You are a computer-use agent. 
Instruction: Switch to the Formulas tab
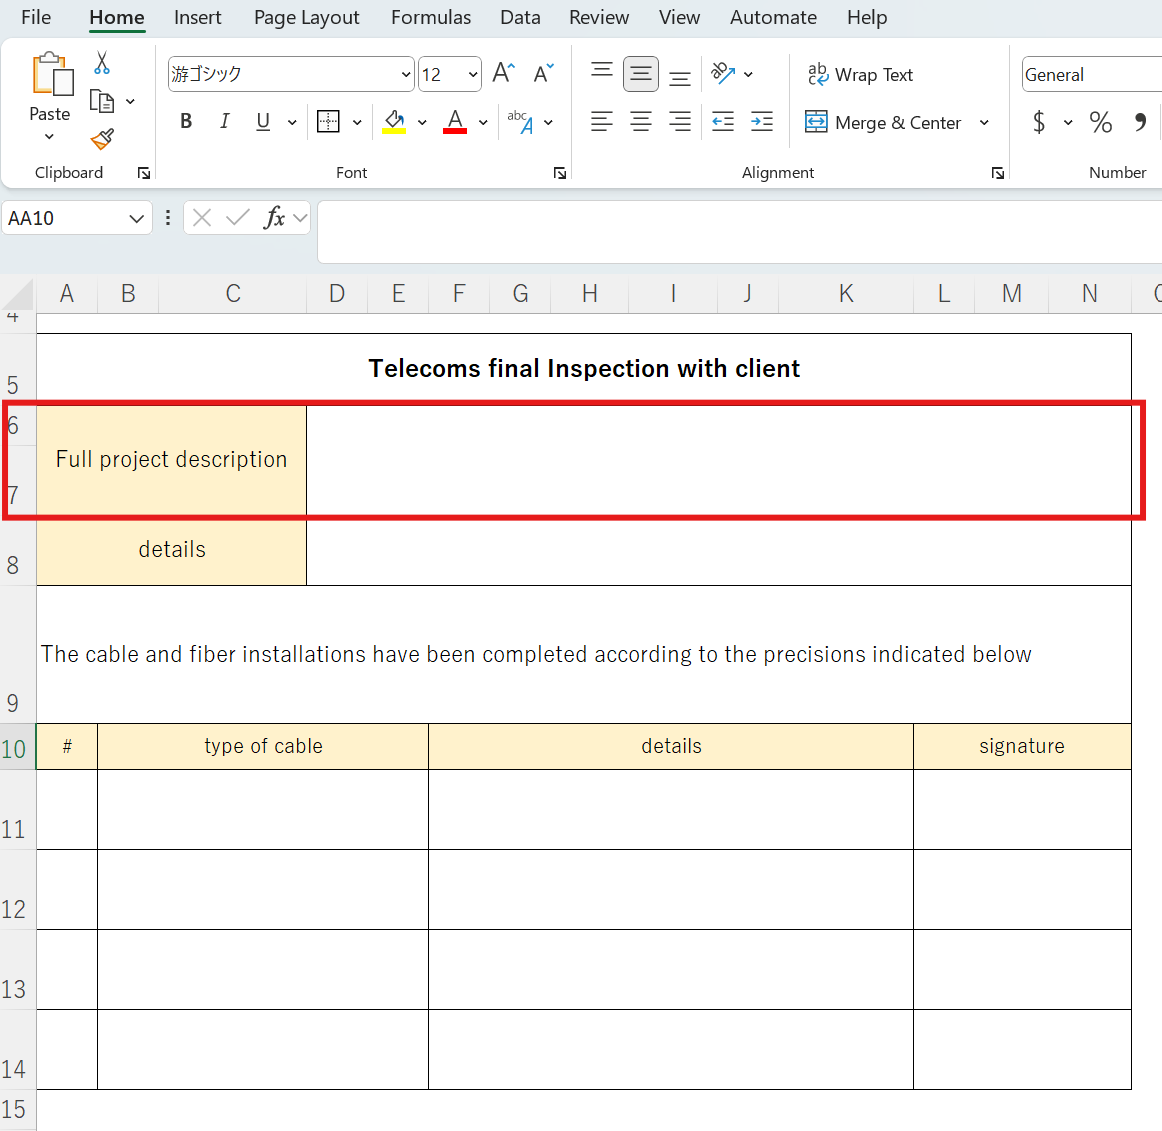[x=430, y=17]
